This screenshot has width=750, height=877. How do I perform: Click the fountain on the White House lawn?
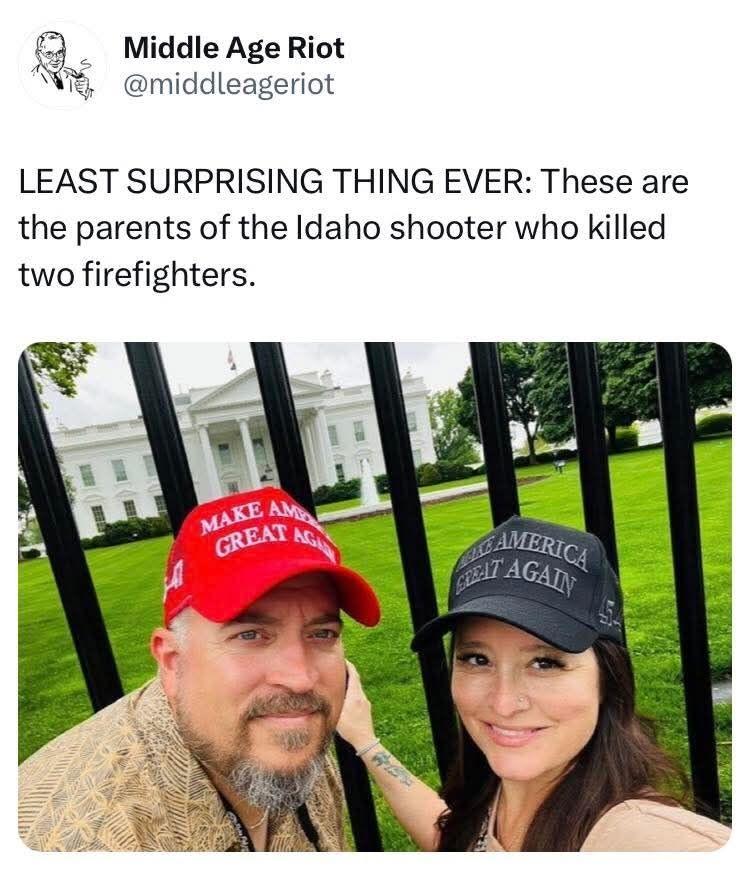click(369, 482)
